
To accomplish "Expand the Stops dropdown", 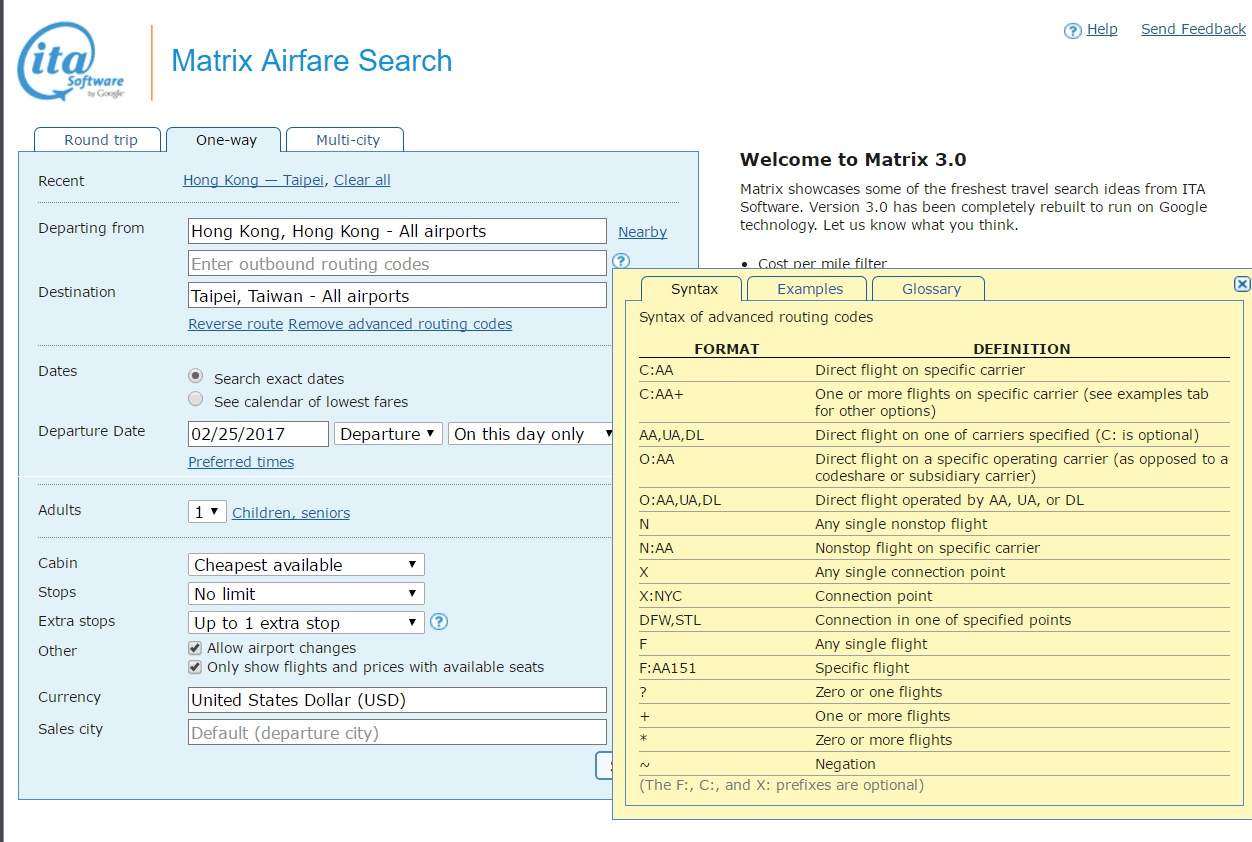I will (306, 594).
